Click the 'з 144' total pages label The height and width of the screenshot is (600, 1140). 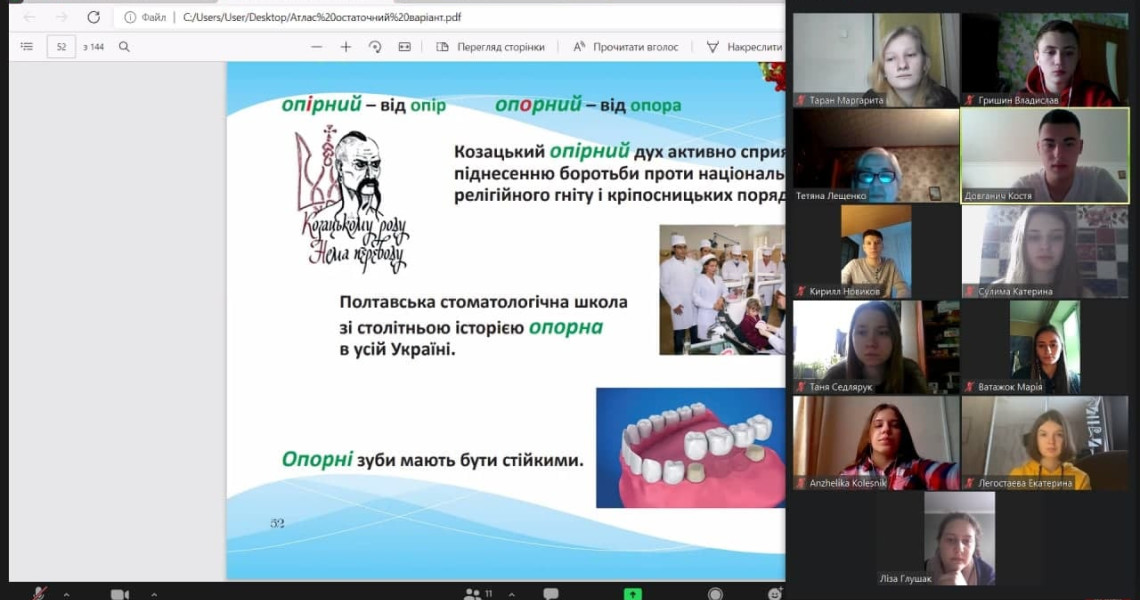click(93, 47)
